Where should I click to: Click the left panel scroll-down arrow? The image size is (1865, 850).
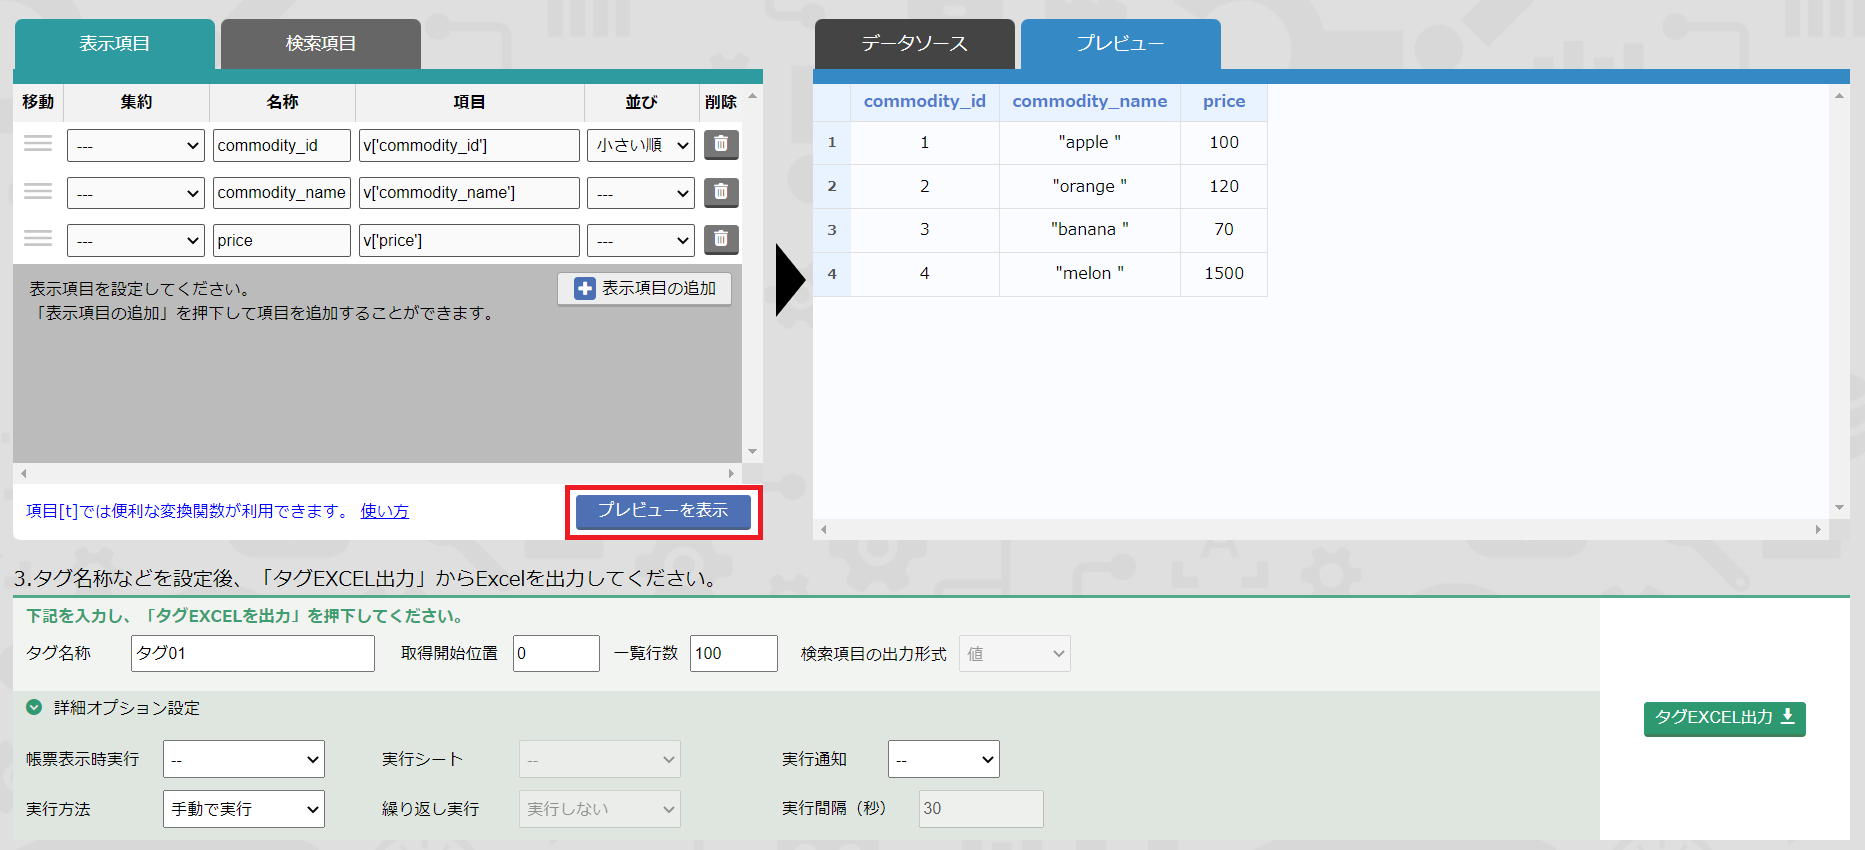coord(753,452)
